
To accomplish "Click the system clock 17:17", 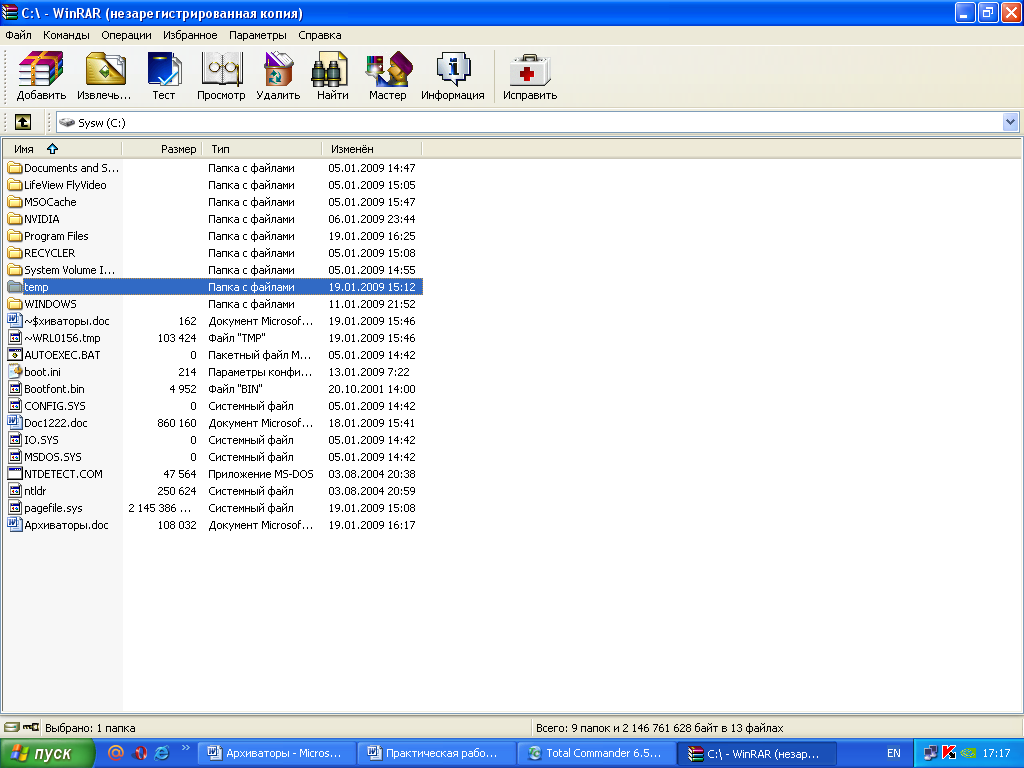I will click(996, 753).
